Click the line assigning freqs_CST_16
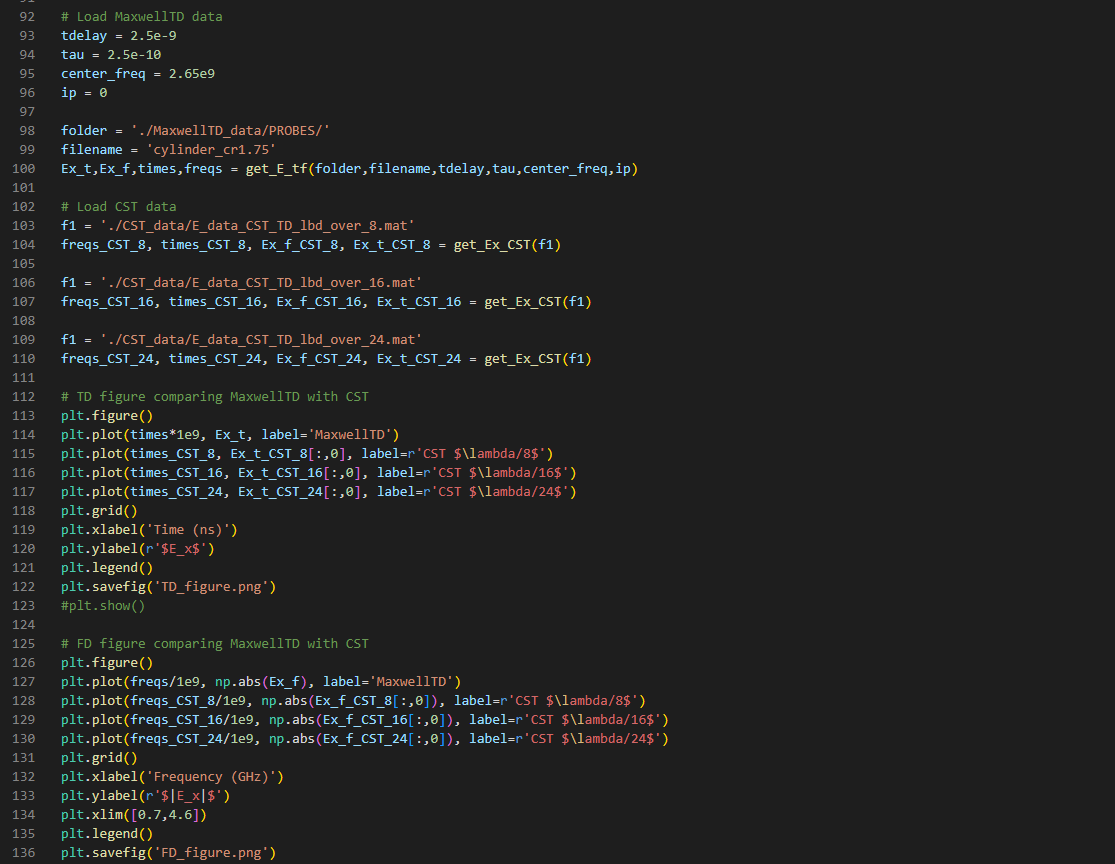 click(x=326, y=302)
